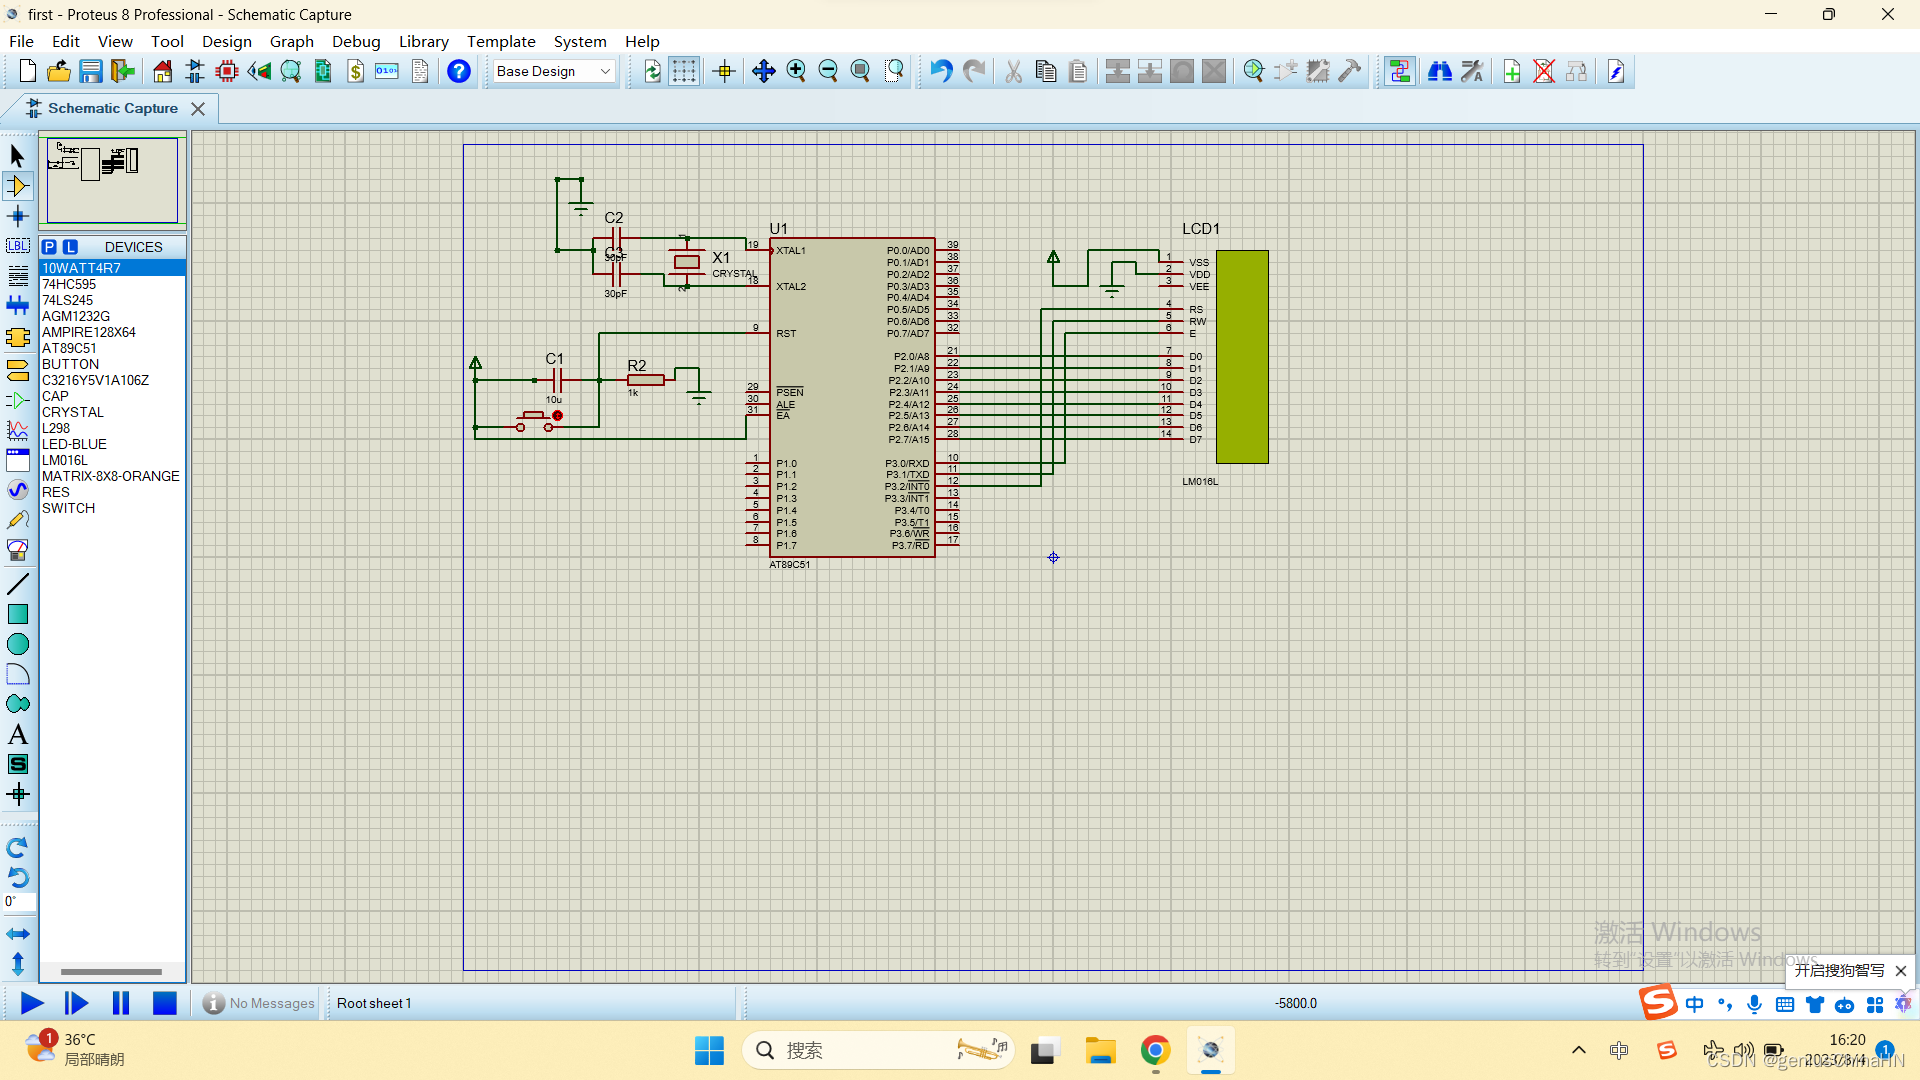
Task: Select MATRIX-8X8-ORANGE in devices list
Action: pyautogui.click(x=111, y=476)
